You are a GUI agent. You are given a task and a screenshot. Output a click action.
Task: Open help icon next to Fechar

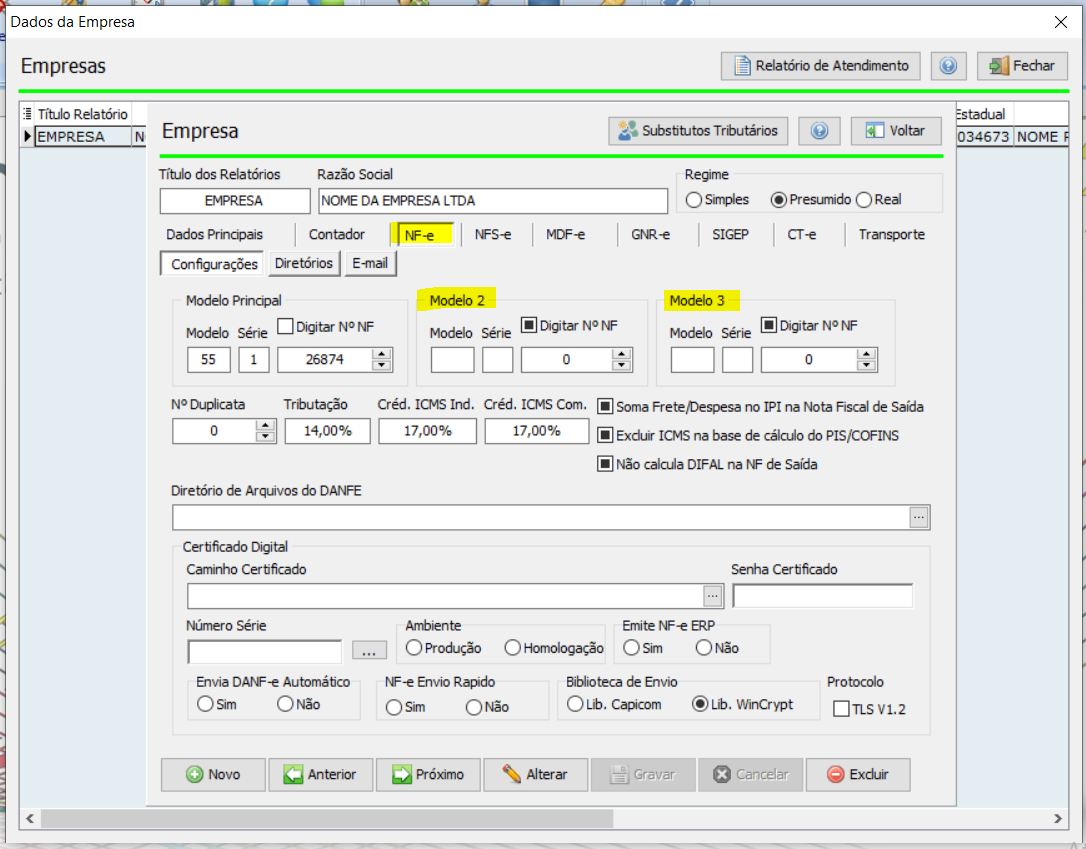point(948,66)
